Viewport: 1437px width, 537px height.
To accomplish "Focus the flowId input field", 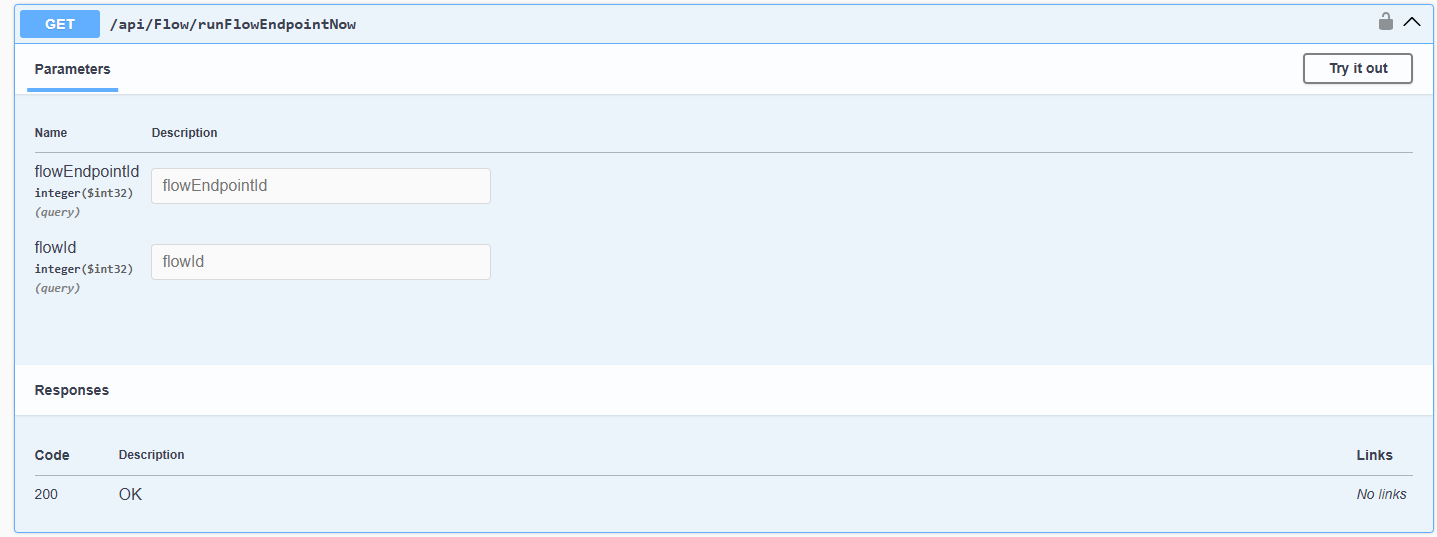I will 320,262.
